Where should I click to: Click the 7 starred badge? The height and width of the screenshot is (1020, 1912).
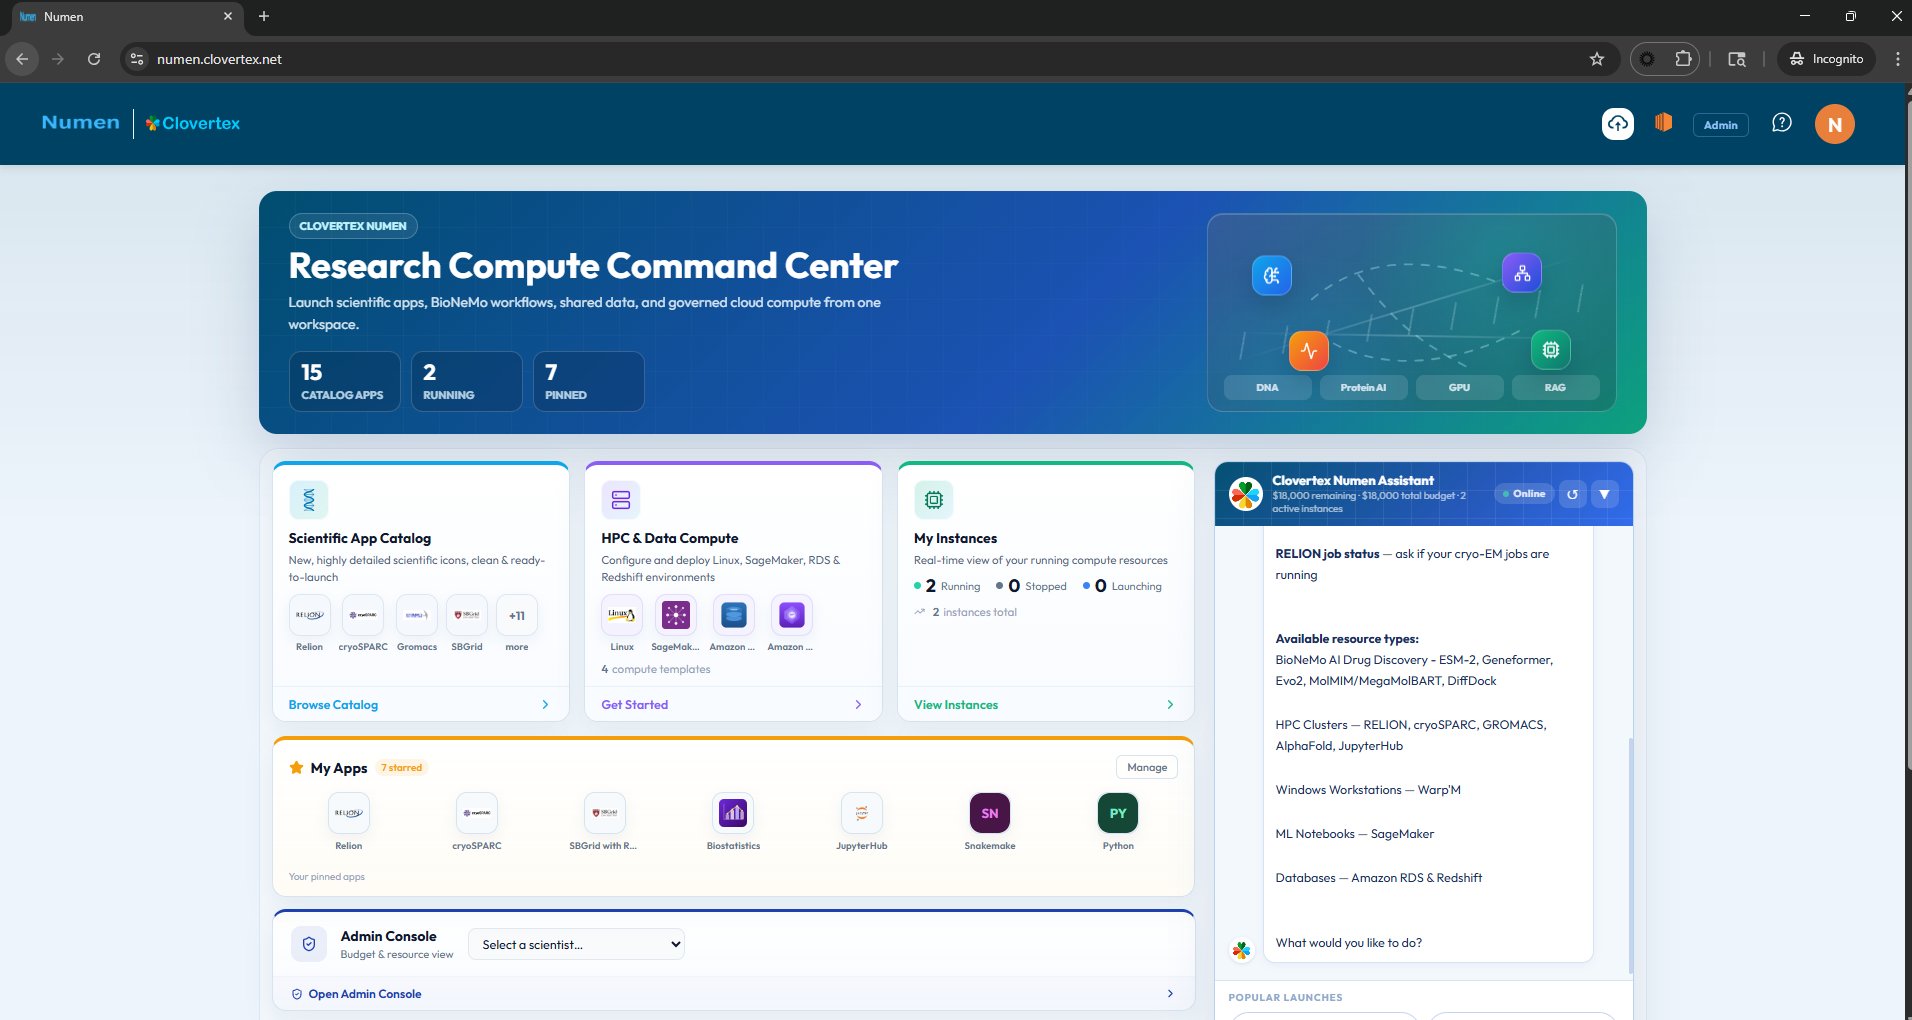click(402, 768)
